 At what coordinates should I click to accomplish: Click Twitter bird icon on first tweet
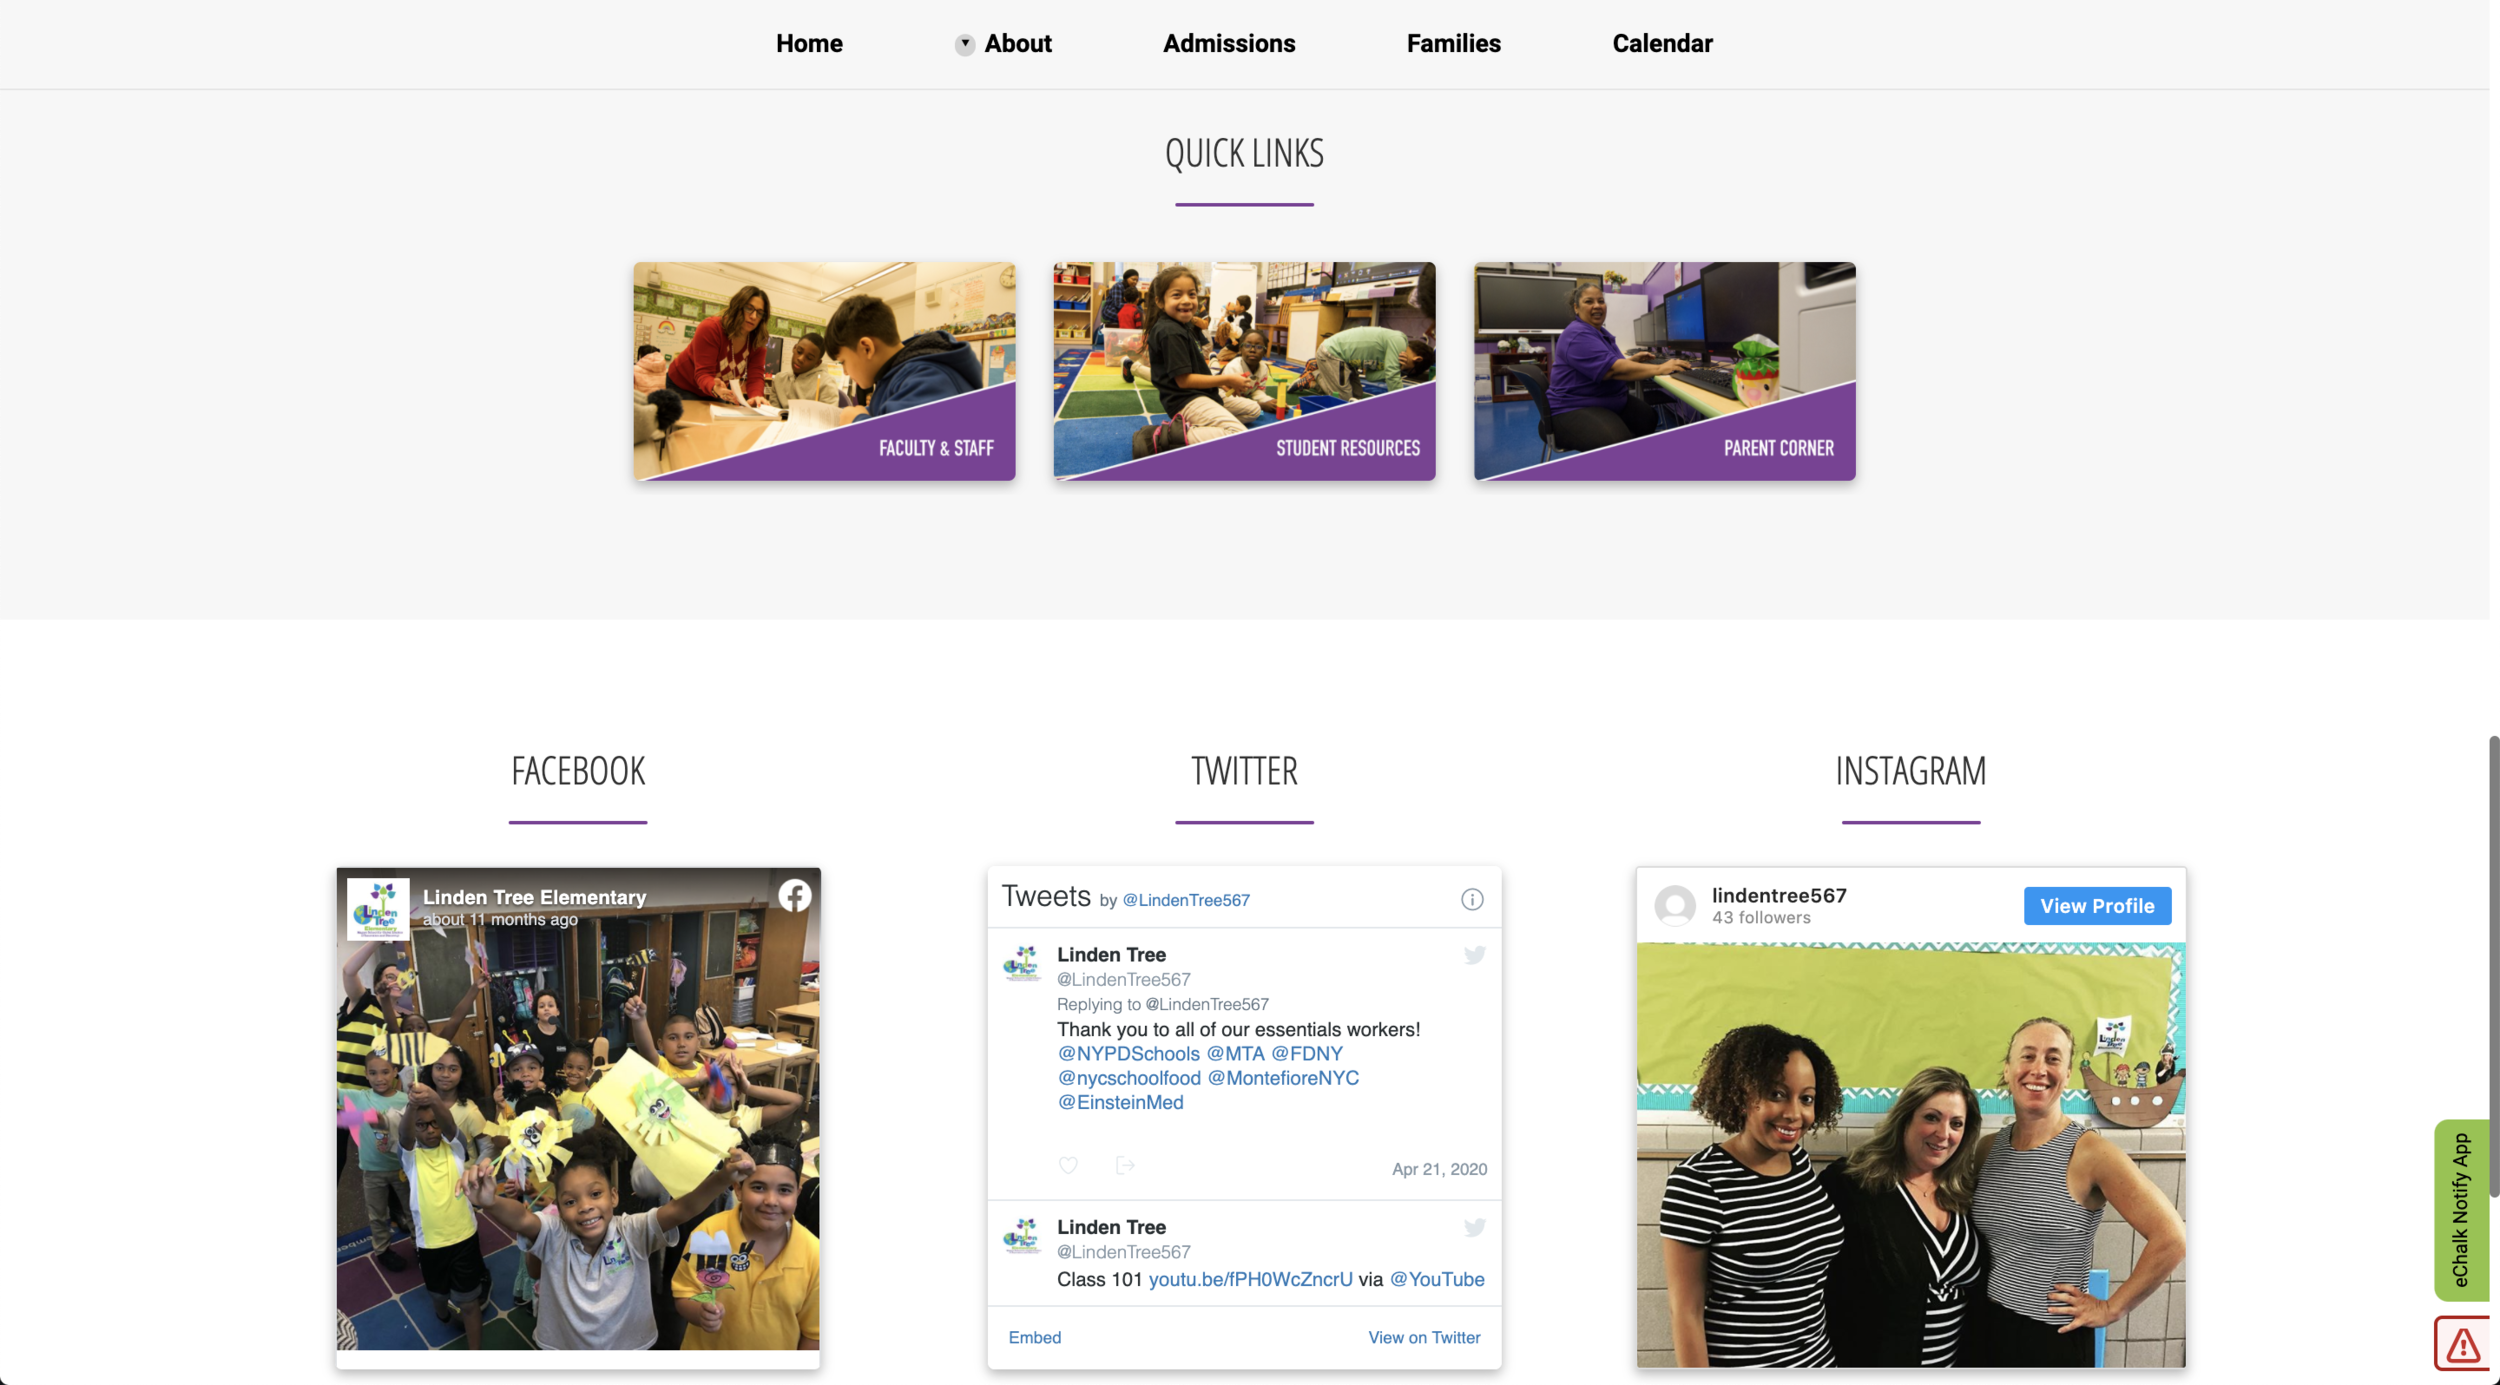pyautogui.click(x=1474, y=955)
